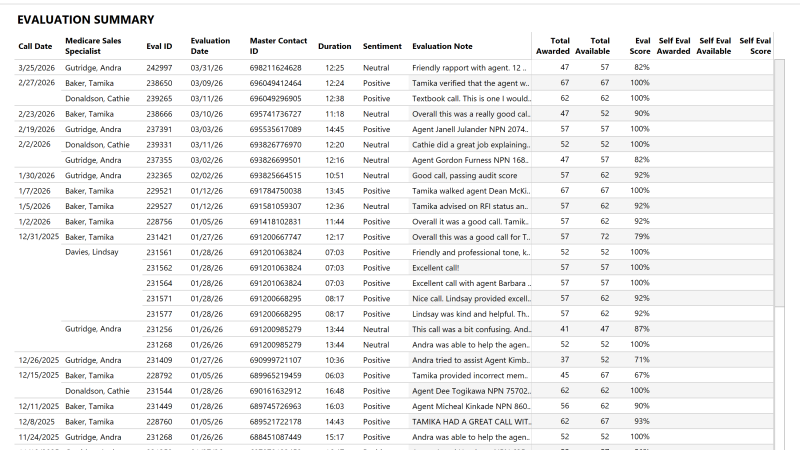Screen dimensions: 800x450
Task: Sort table by Call Date column header
Action: coord(35,46)
